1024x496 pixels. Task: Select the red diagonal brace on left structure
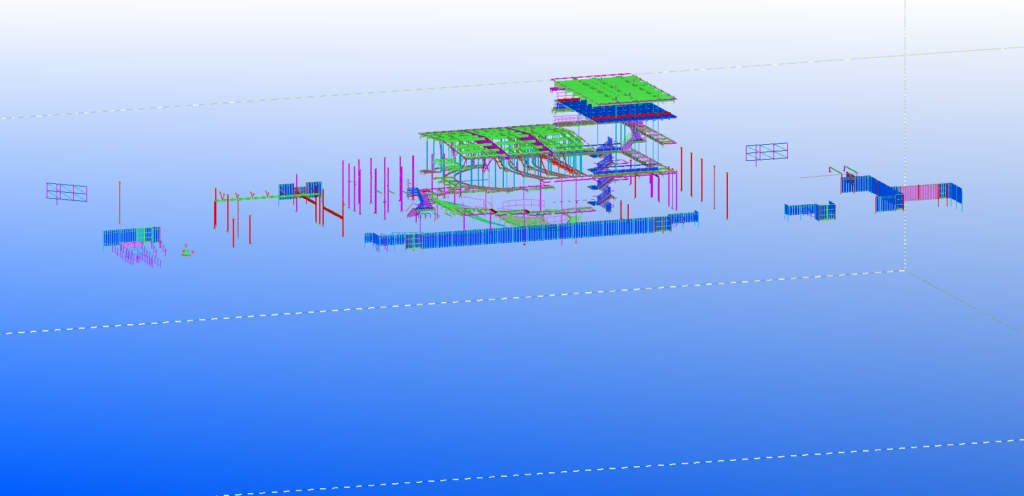point(331,211)
